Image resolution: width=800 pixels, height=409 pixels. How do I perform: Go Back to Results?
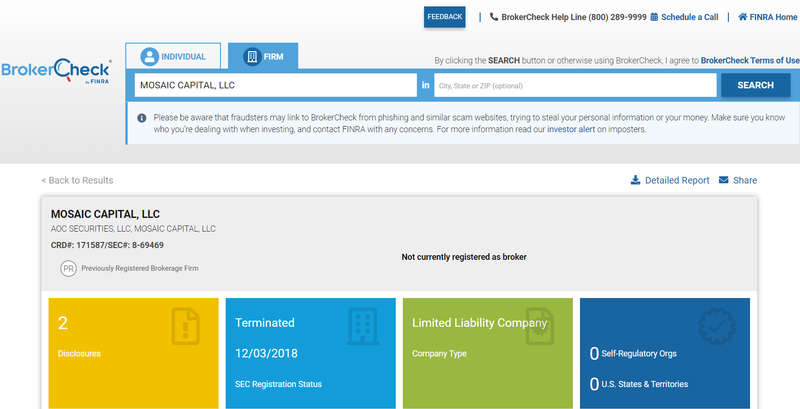[x=78, y=180]
